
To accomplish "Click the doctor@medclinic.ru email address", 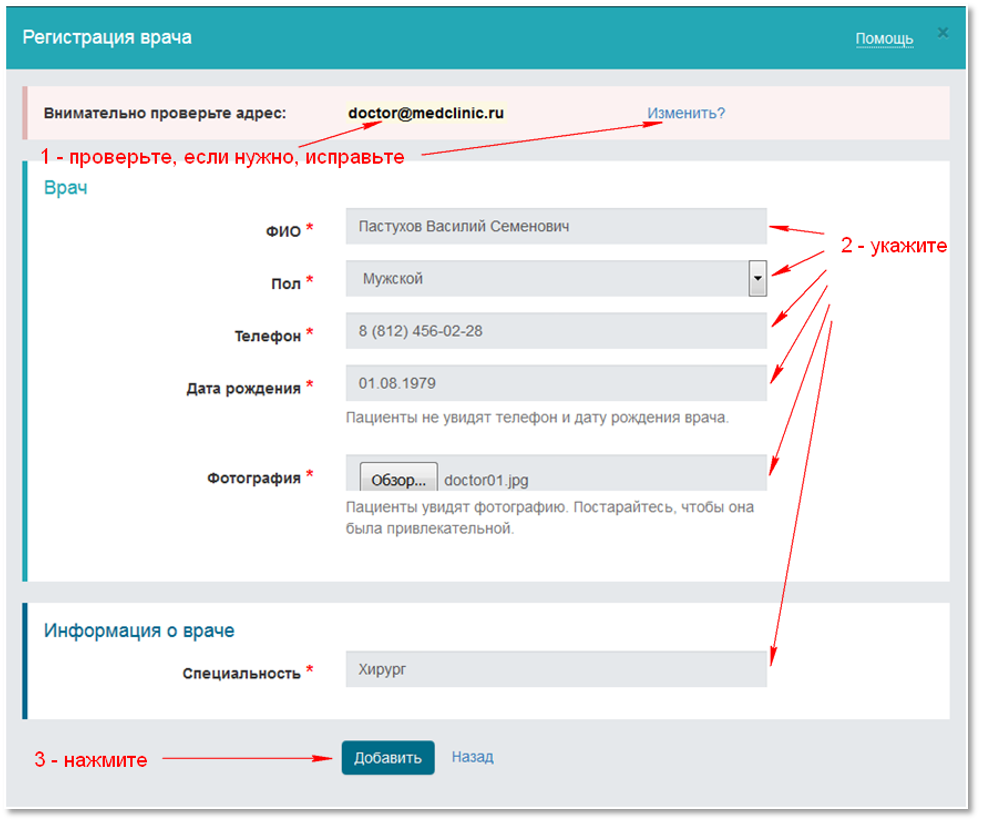I will [x=426, y=113].
